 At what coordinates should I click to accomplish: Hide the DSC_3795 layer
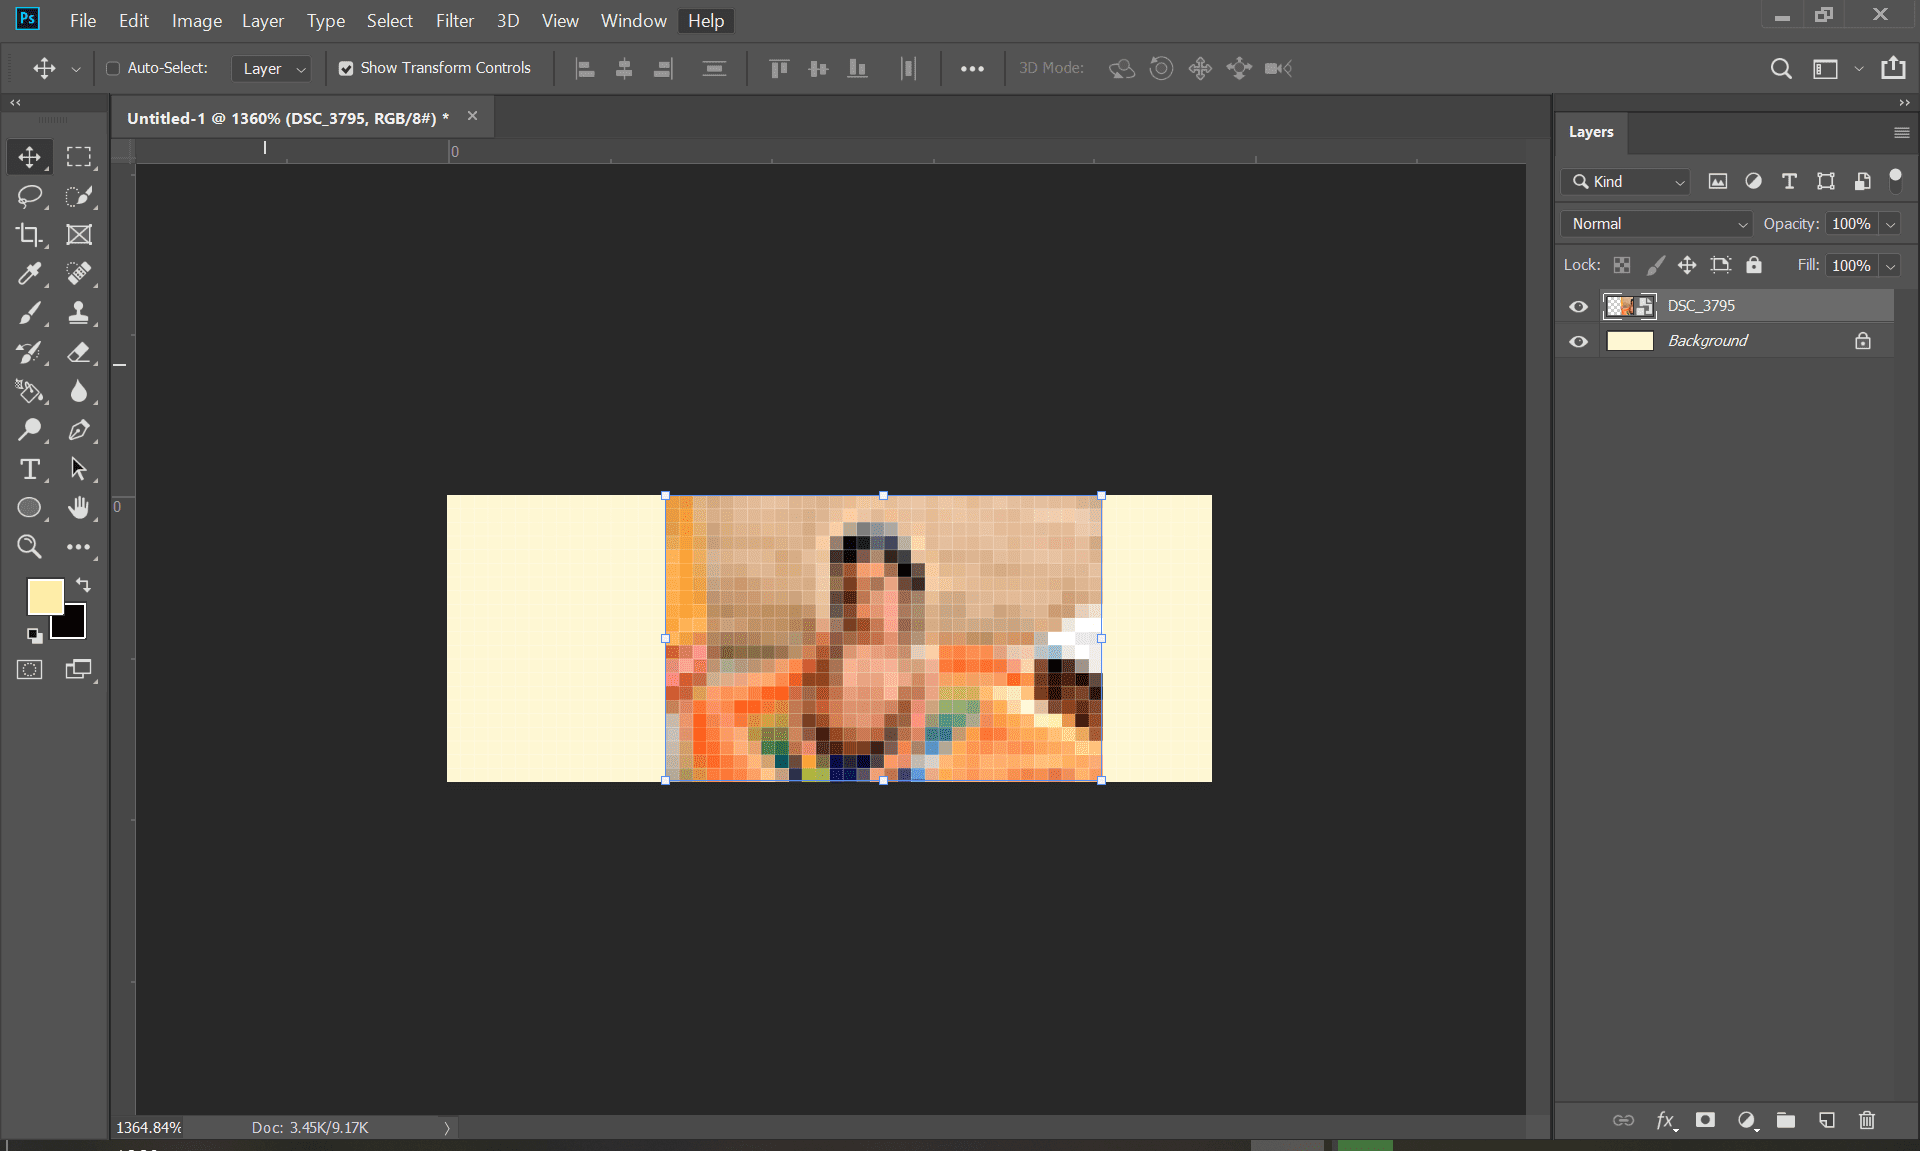[1578, 306]
